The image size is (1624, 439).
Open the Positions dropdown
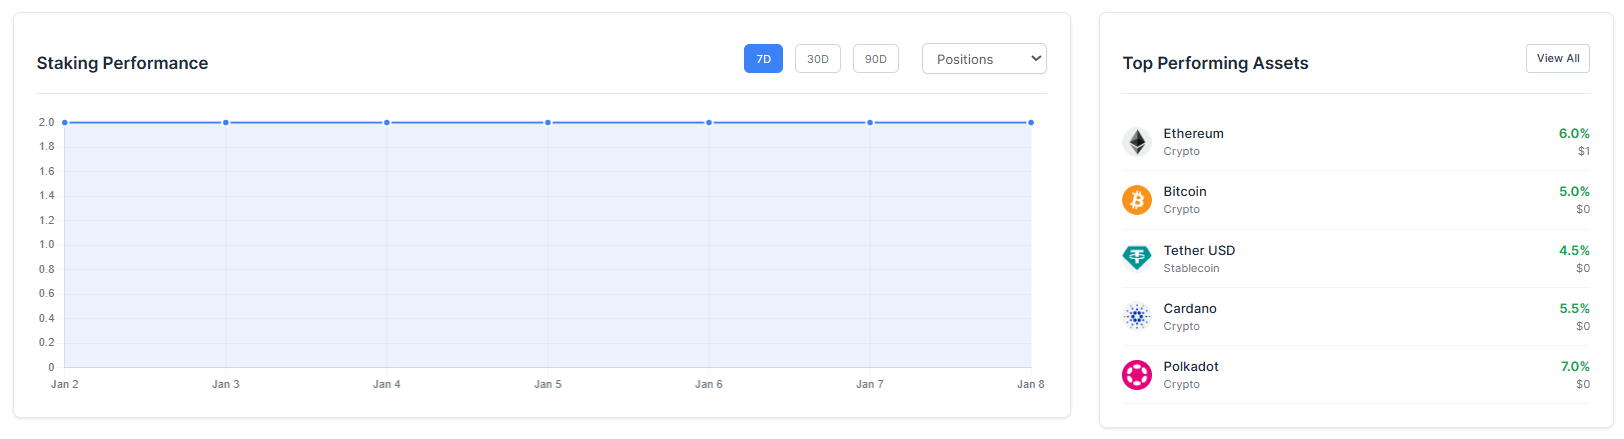(x=984, y=59)
